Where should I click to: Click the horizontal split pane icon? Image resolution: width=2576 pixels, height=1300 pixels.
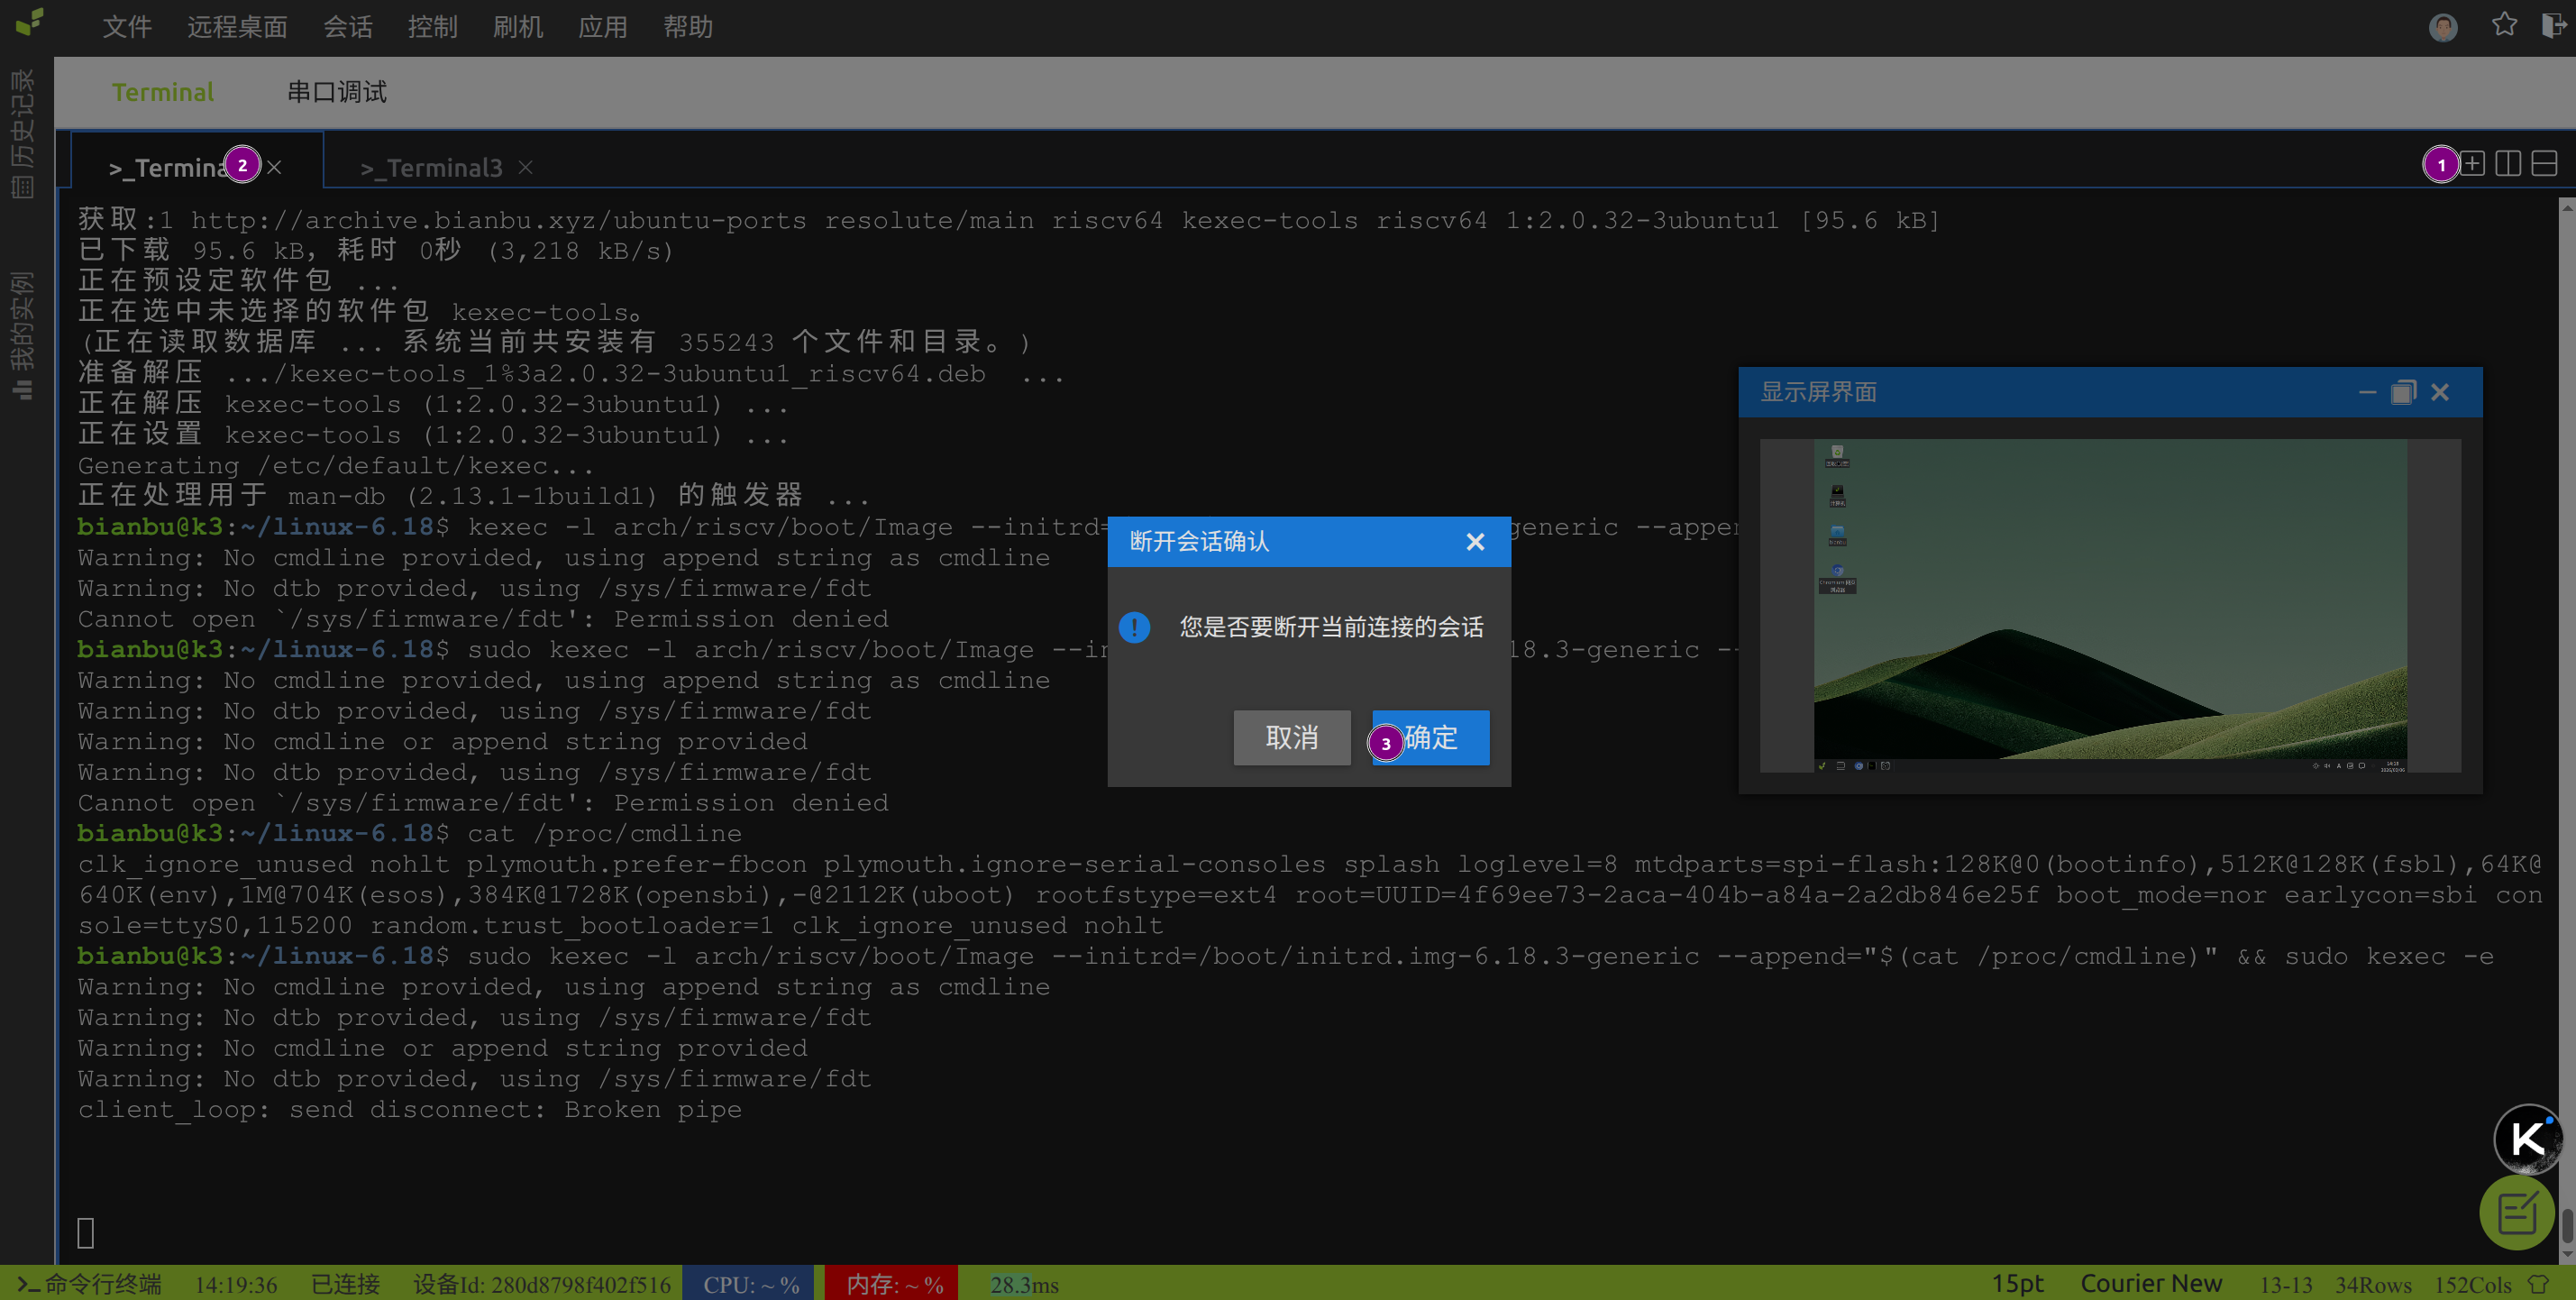click(x=2544, y=164)
